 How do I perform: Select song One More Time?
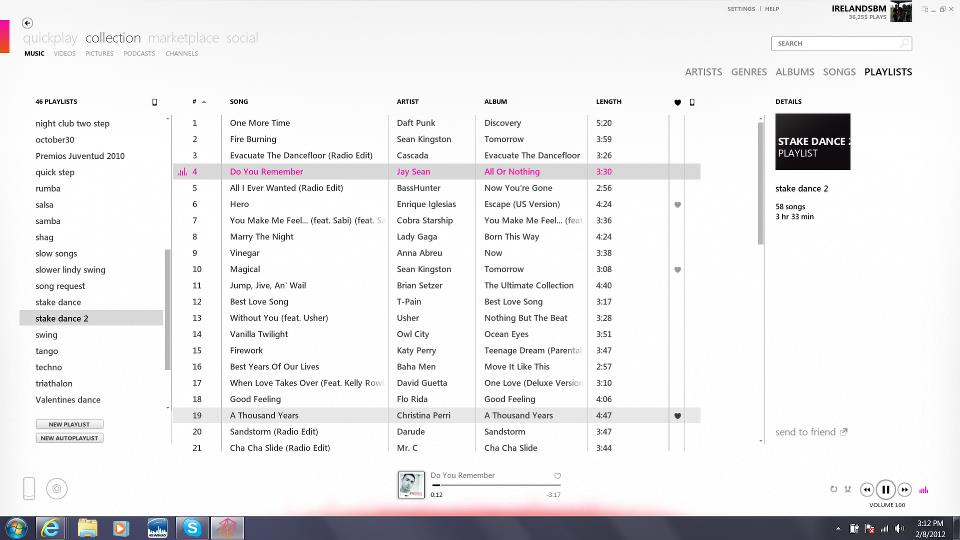tap(260, 123)
